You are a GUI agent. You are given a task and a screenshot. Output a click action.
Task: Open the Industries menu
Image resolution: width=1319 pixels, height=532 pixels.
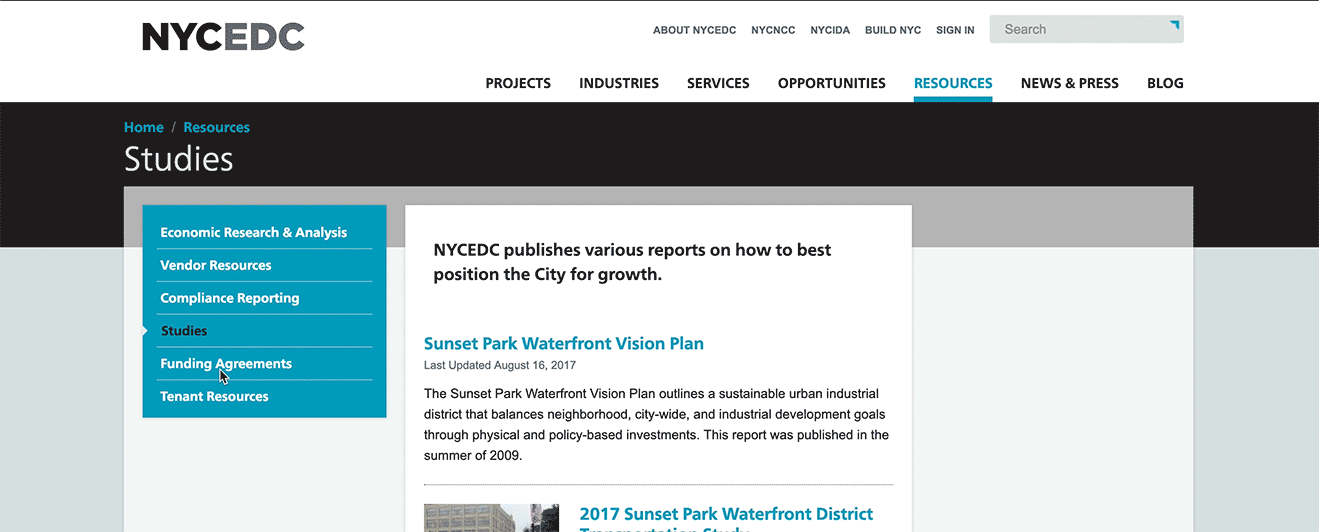coord(619,83)
